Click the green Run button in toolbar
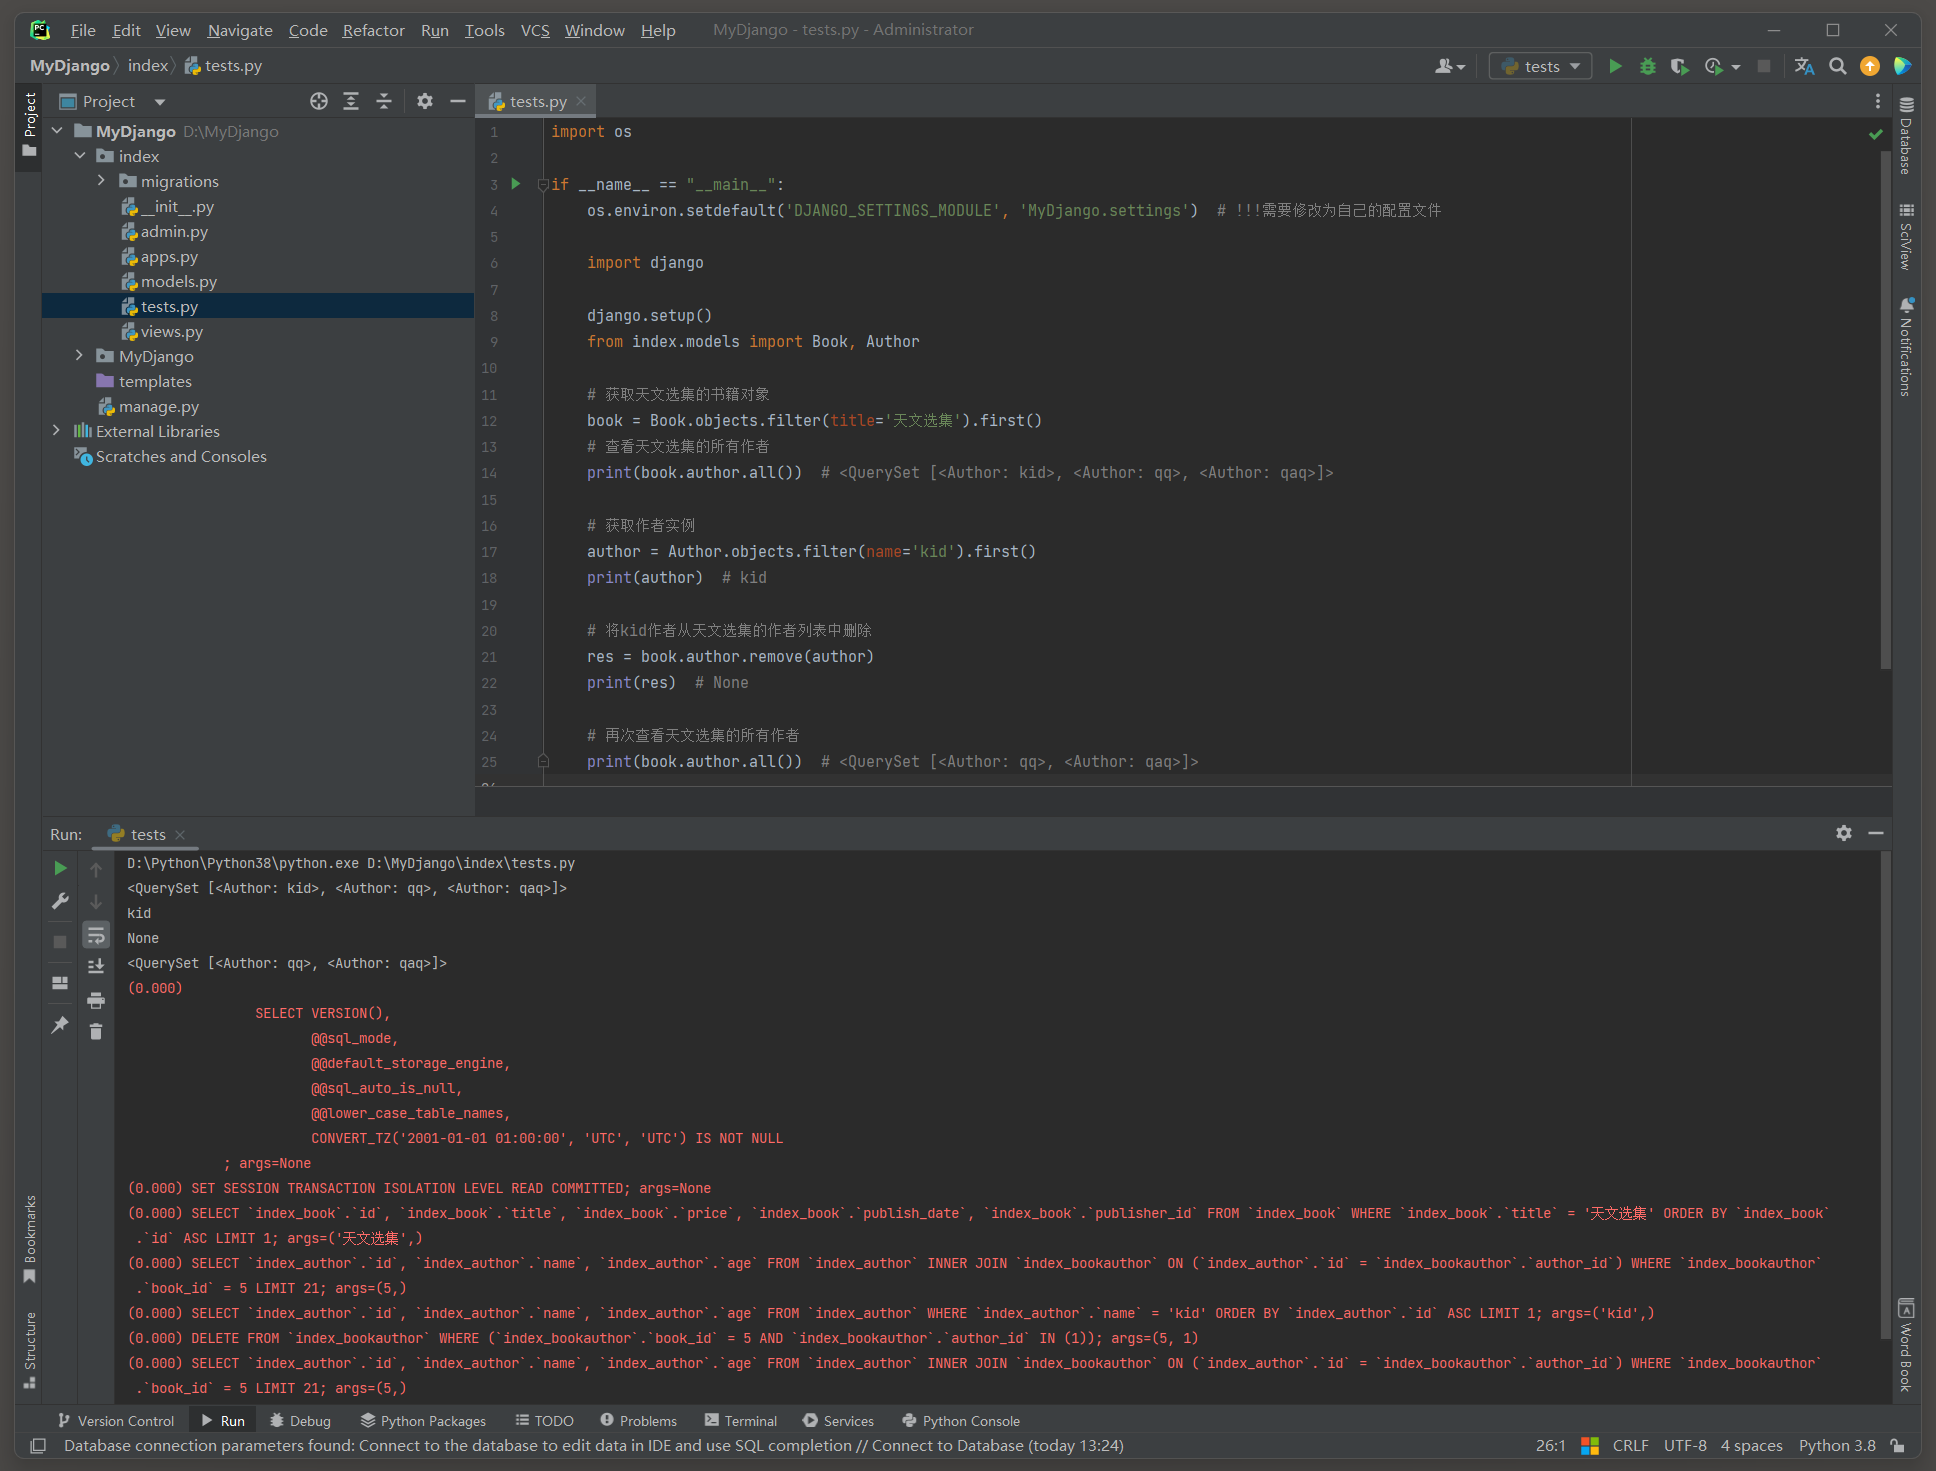 [x=1614, y=66]
